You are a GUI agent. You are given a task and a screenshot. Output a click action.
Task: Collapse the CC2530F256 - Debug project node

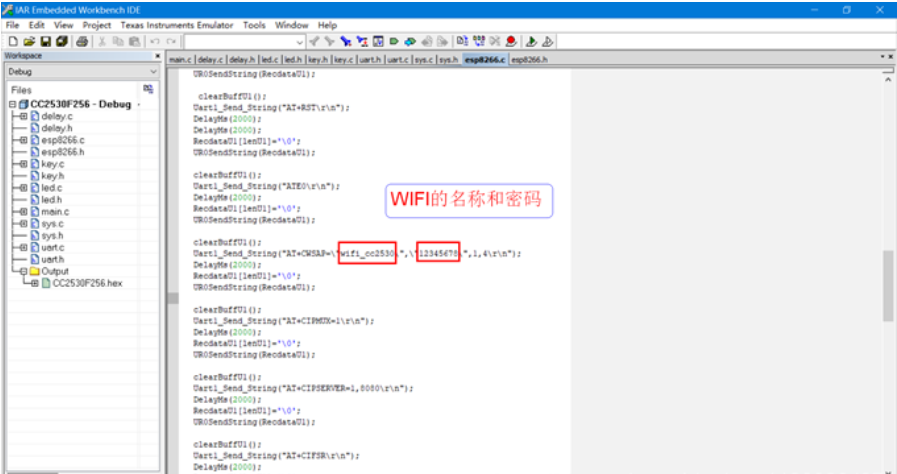coord(12,104)
